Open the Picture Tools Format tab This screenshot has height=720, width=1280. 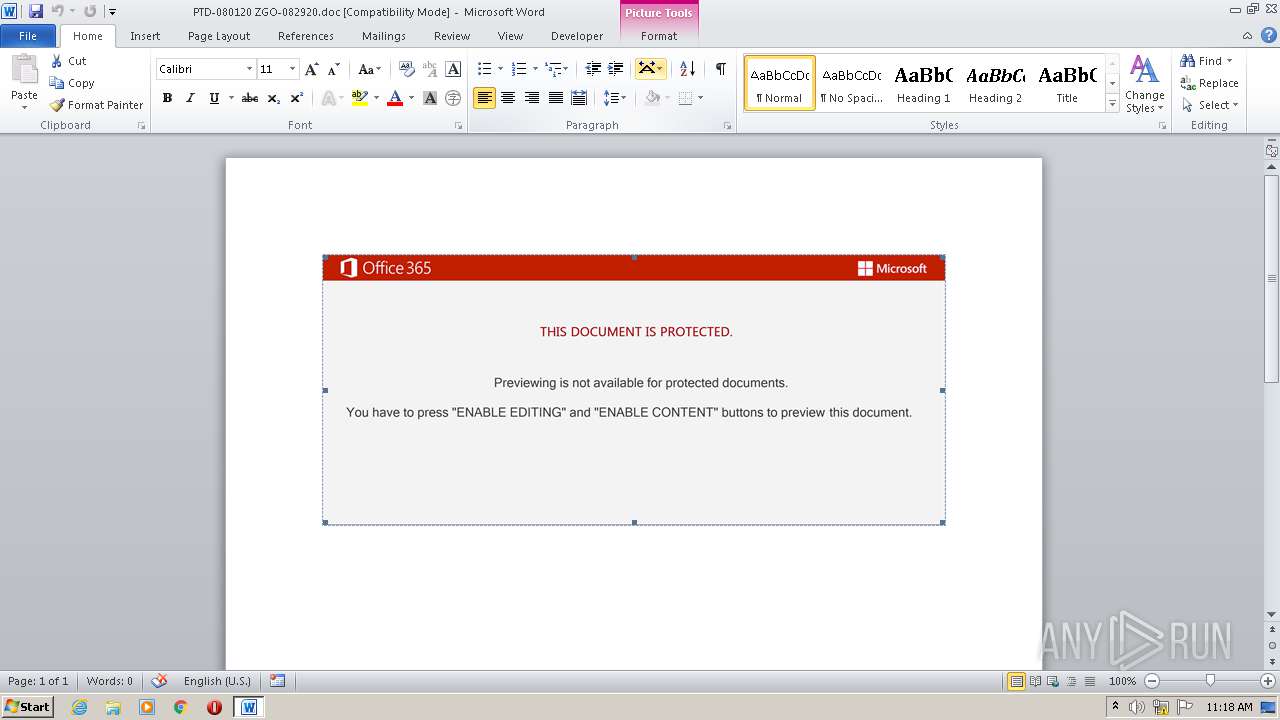[659, 36]
